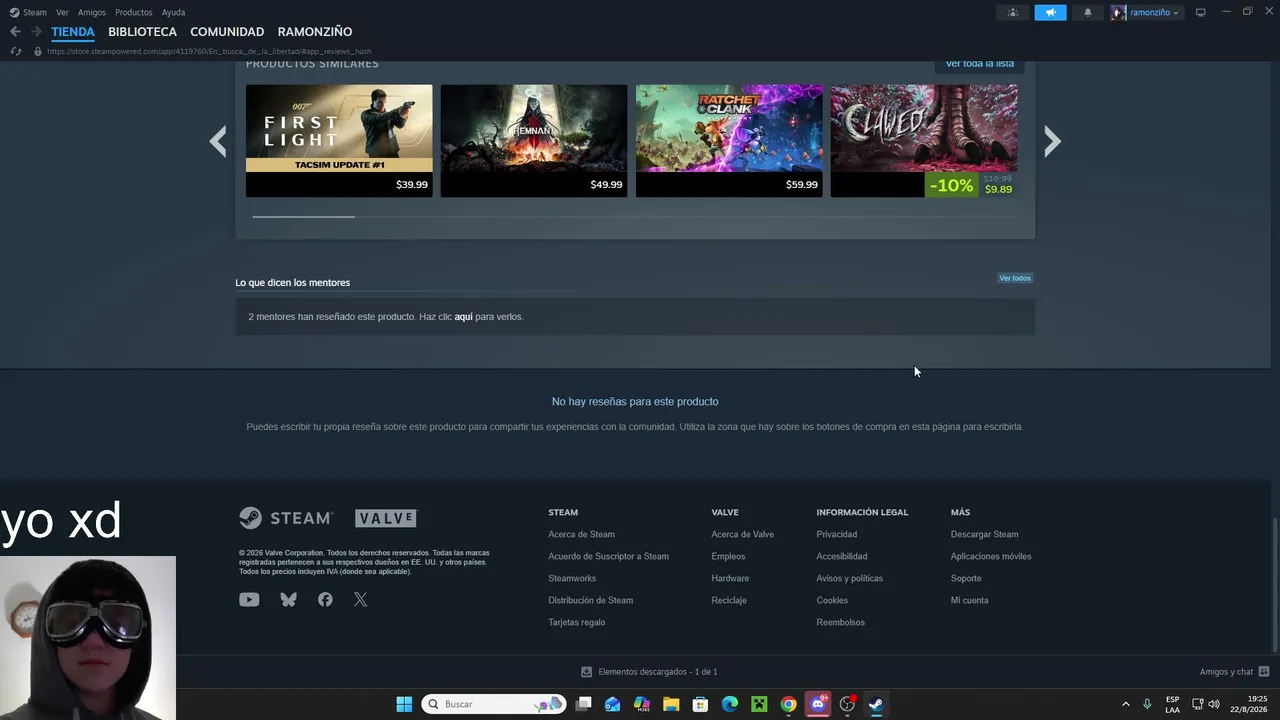Show previous similar products with the left arrow
1280x720 pixels.
[x=217, y=141]
